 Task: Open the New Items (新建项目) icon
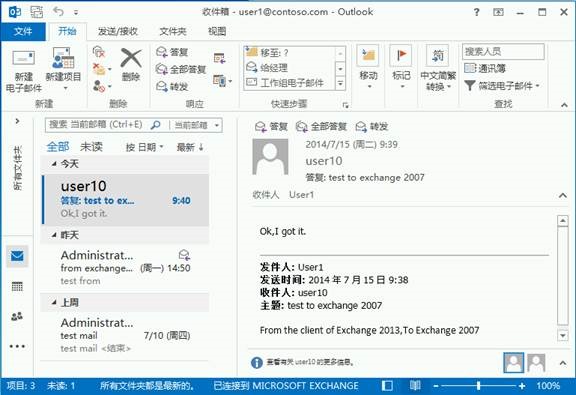[63, 58]
